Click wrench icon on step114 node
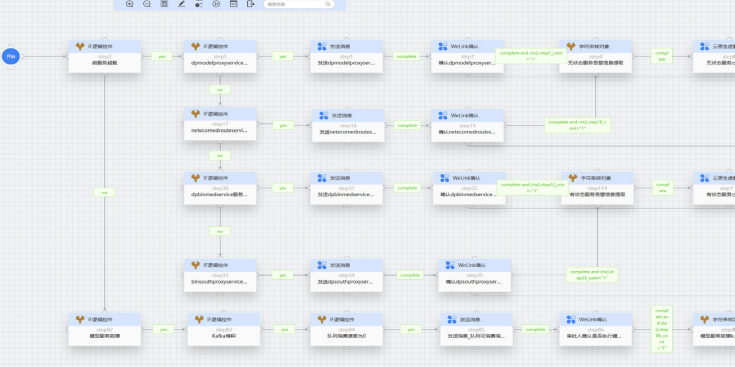The width and height of the screenshot is (735, 367). click(573, 178)
